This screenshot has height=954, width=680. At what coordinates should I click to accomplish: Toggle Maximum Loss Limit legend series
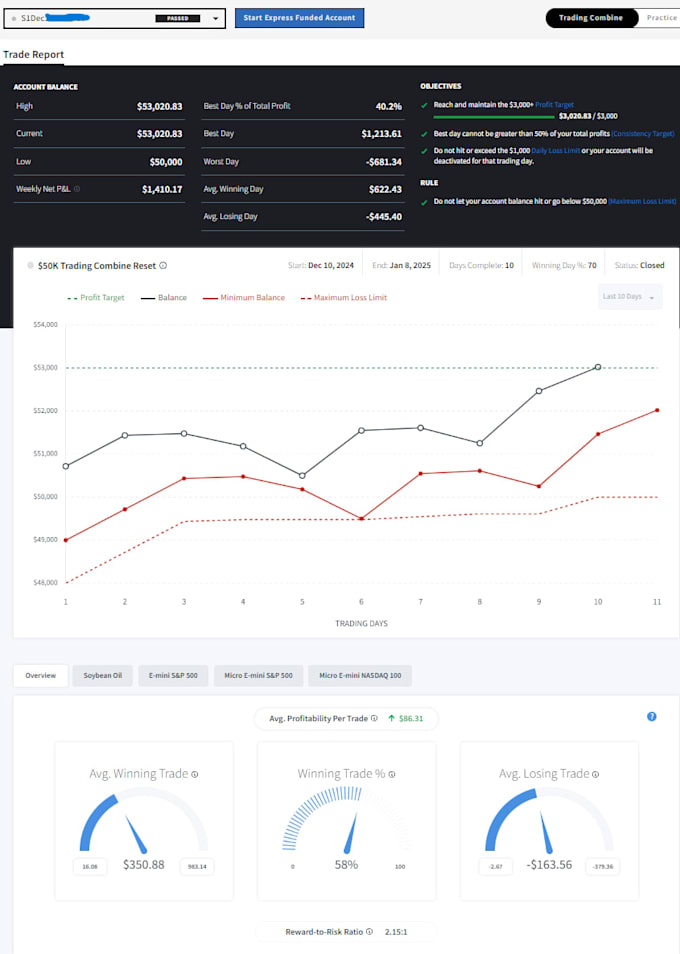[x=344, y=298]
